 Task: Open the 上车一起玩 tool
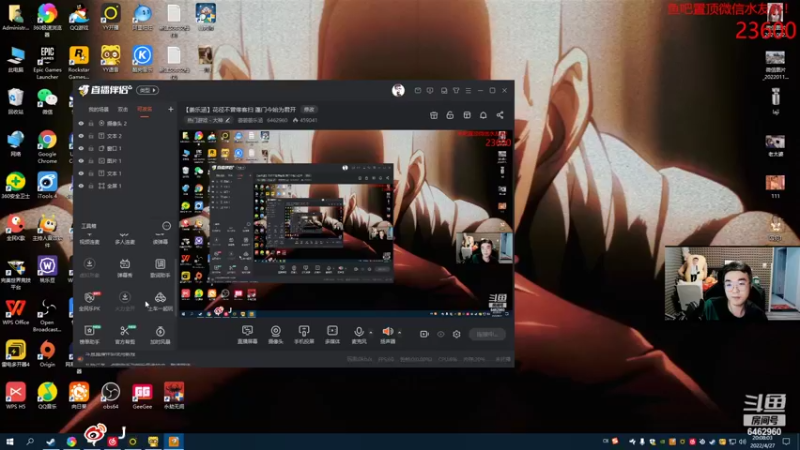click(160, 301)
